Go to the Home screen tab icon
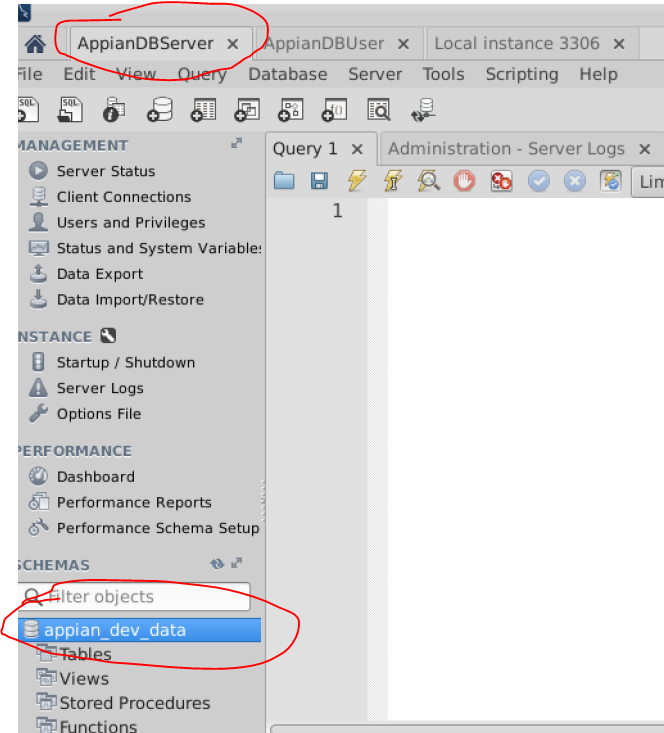The height and width of the screenshot is (733, 664). pos(35,44)
